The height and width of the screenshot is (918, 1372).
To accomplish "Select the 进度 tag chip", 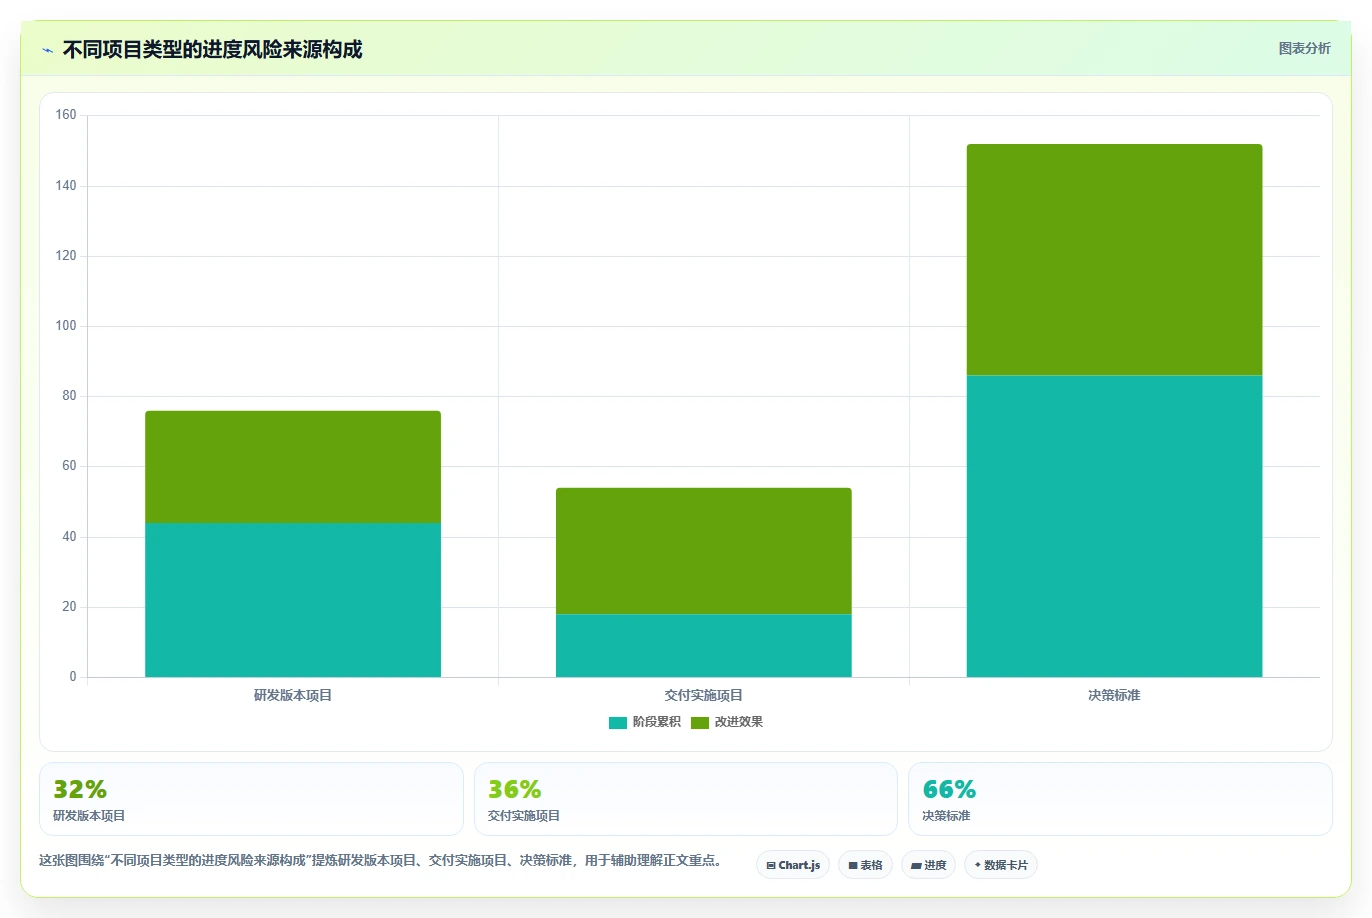I will (x=928, y=865).
